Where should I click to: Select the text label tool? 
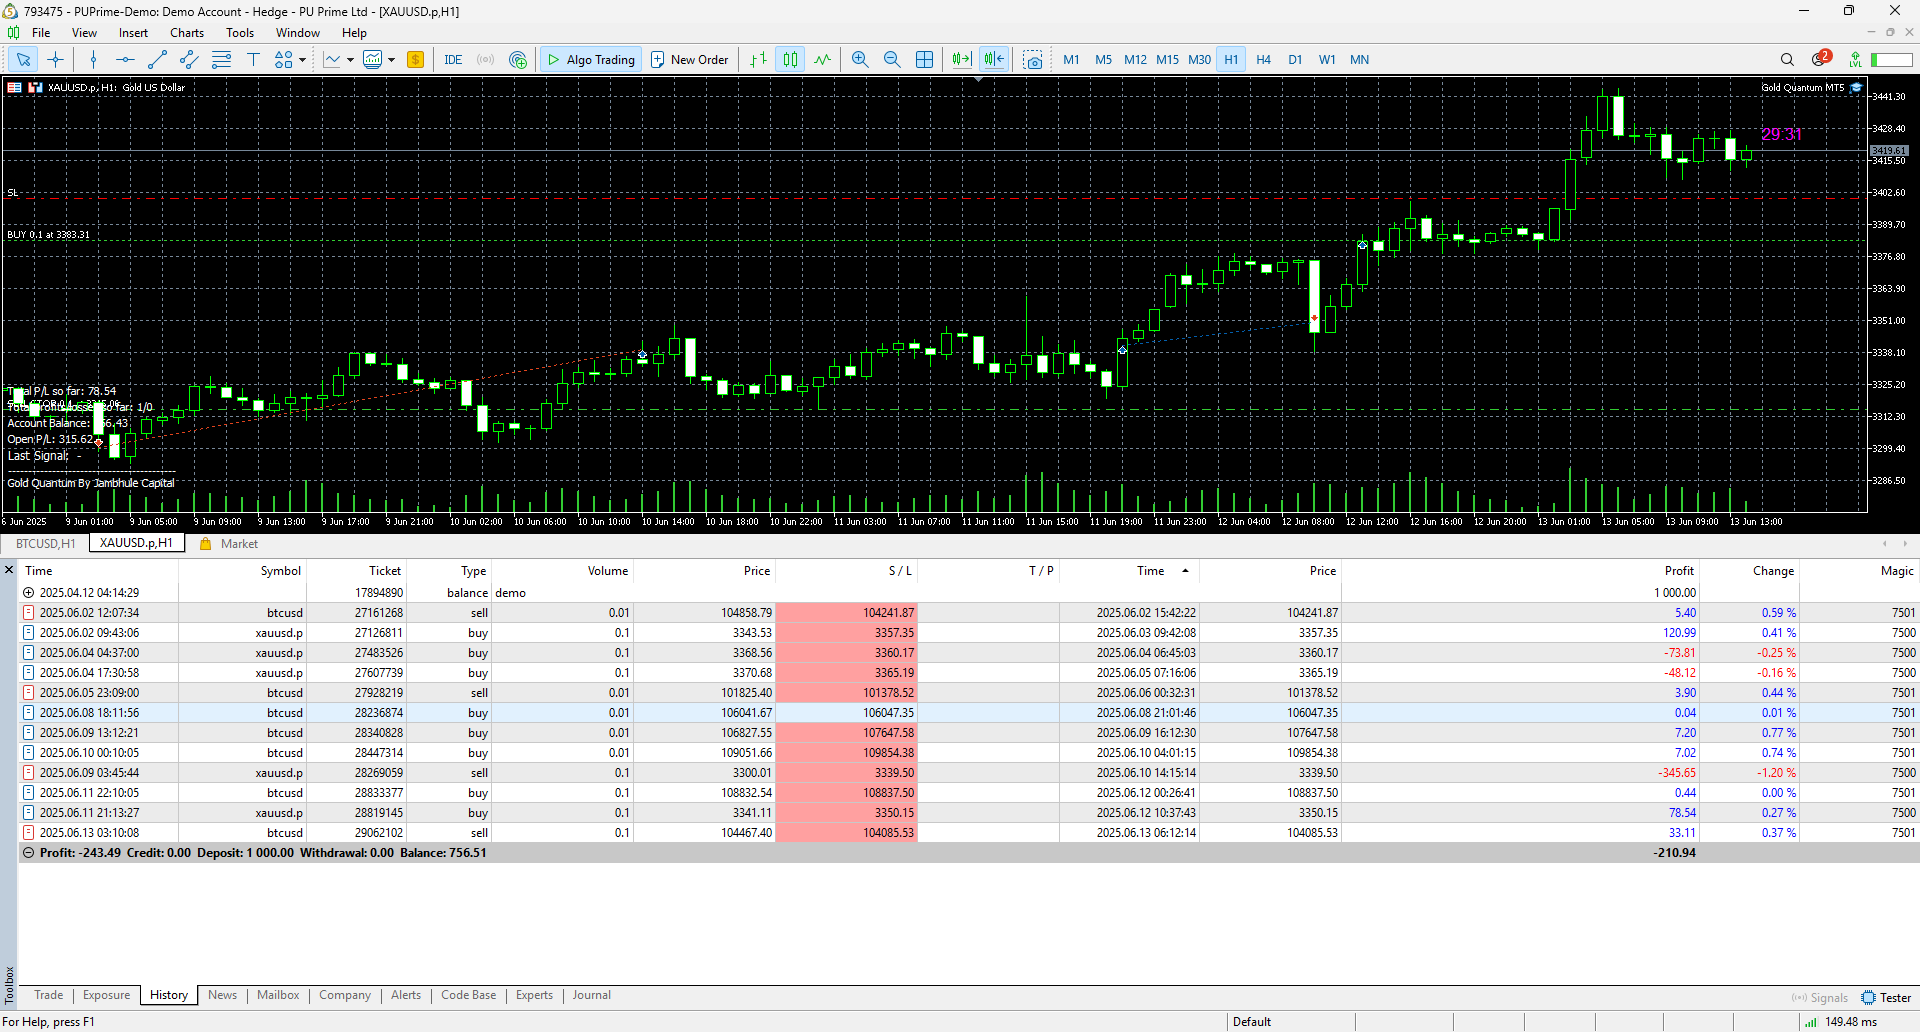[x=253, y=60]
